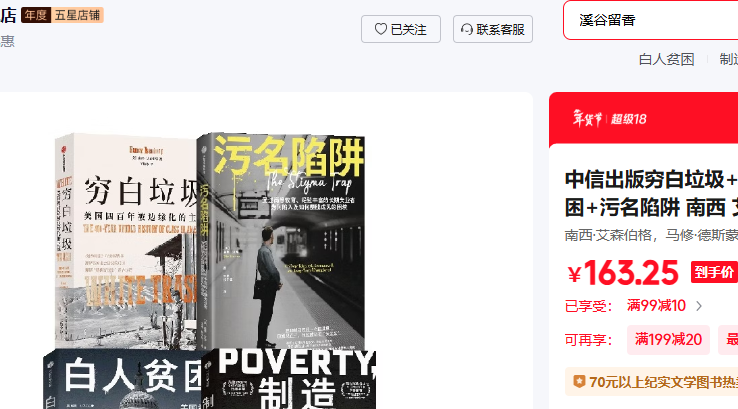Select the 满199减20 coupon tag

coord(668,339)
